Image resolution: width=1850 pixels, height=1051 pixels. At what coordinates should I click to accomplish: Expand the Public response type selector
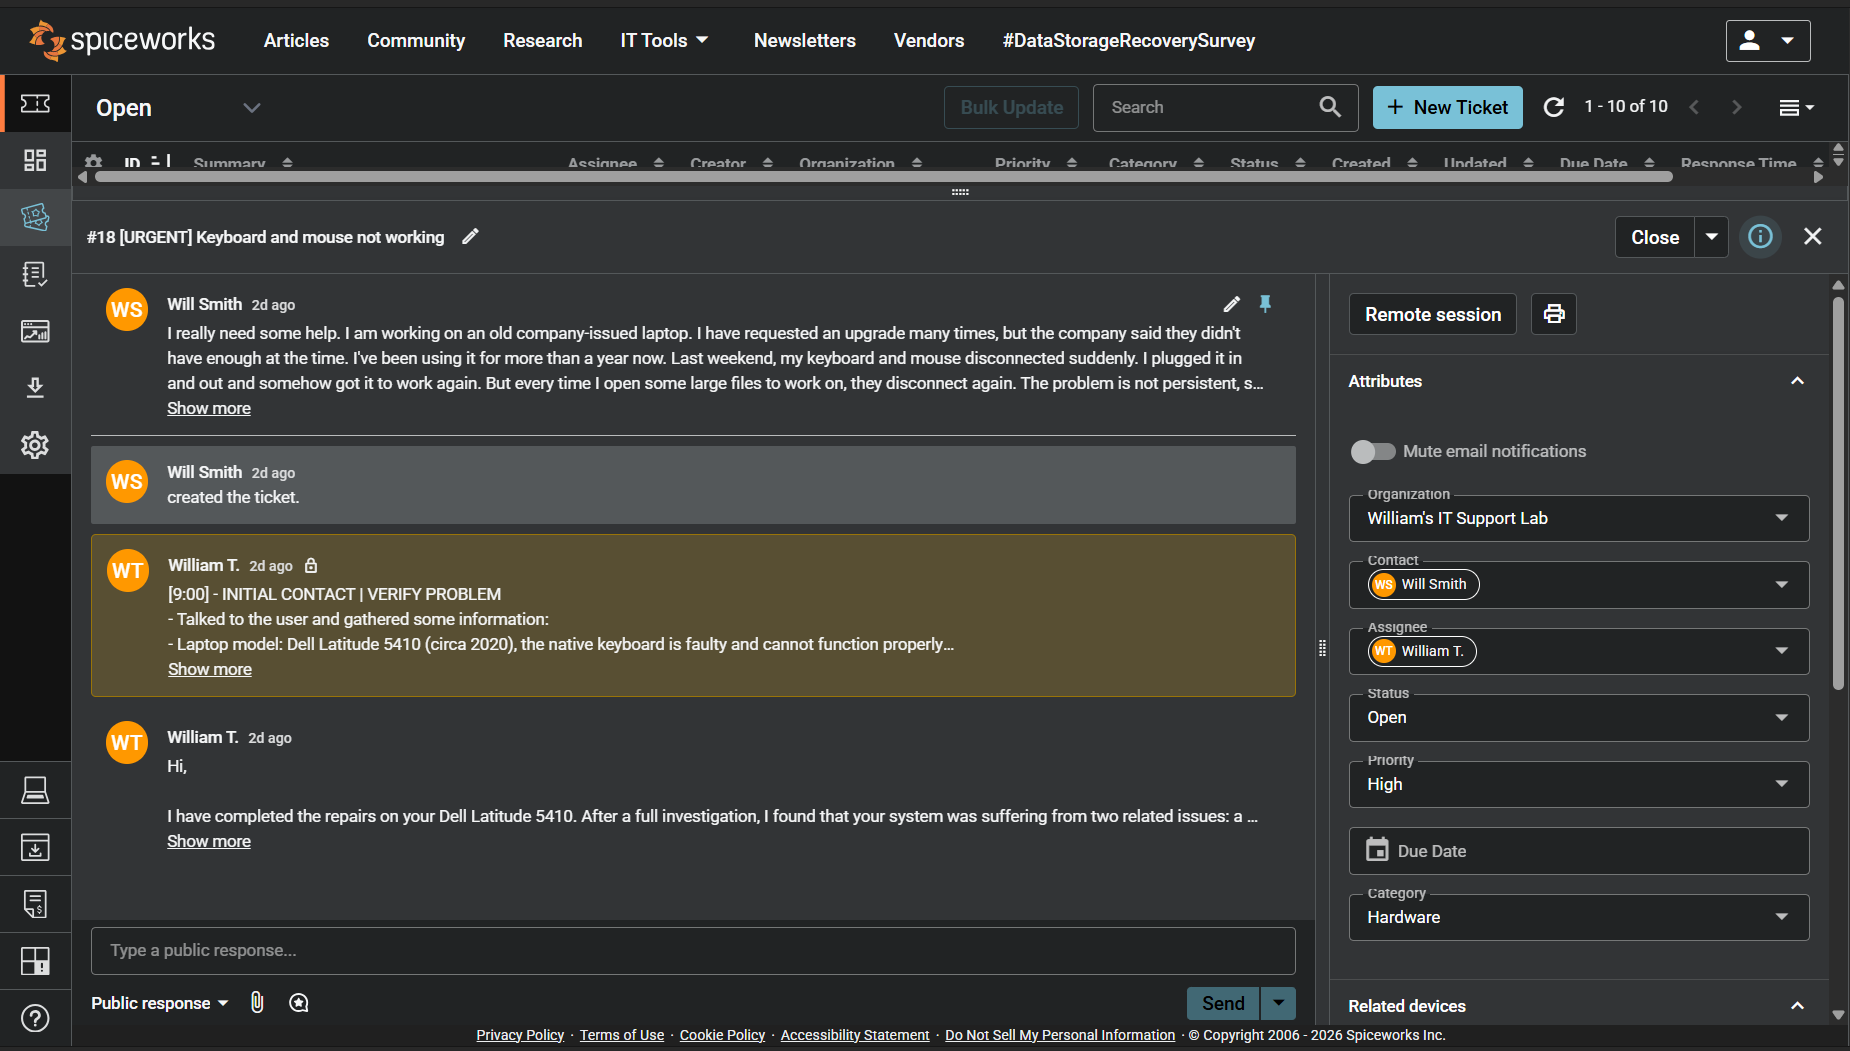click(160, 1003)
